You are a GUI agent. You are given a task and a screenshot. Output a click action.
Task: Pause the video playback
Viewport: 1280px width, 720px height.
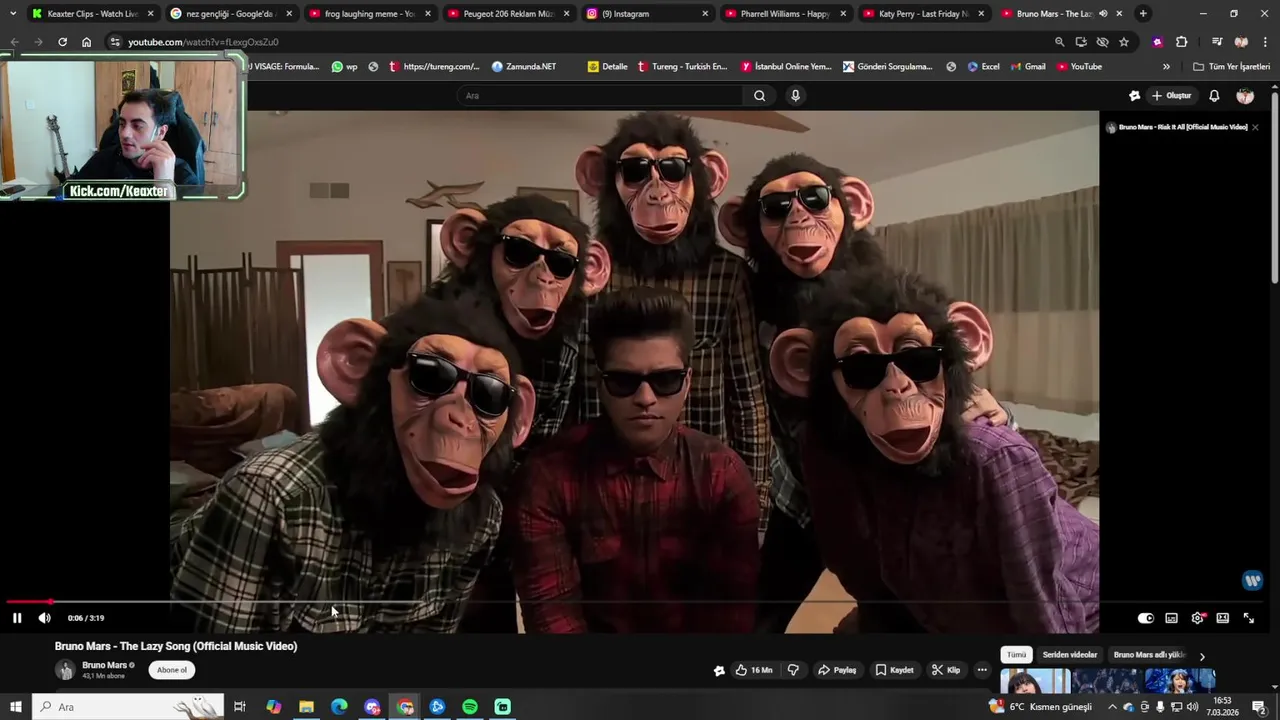point(17,618)
